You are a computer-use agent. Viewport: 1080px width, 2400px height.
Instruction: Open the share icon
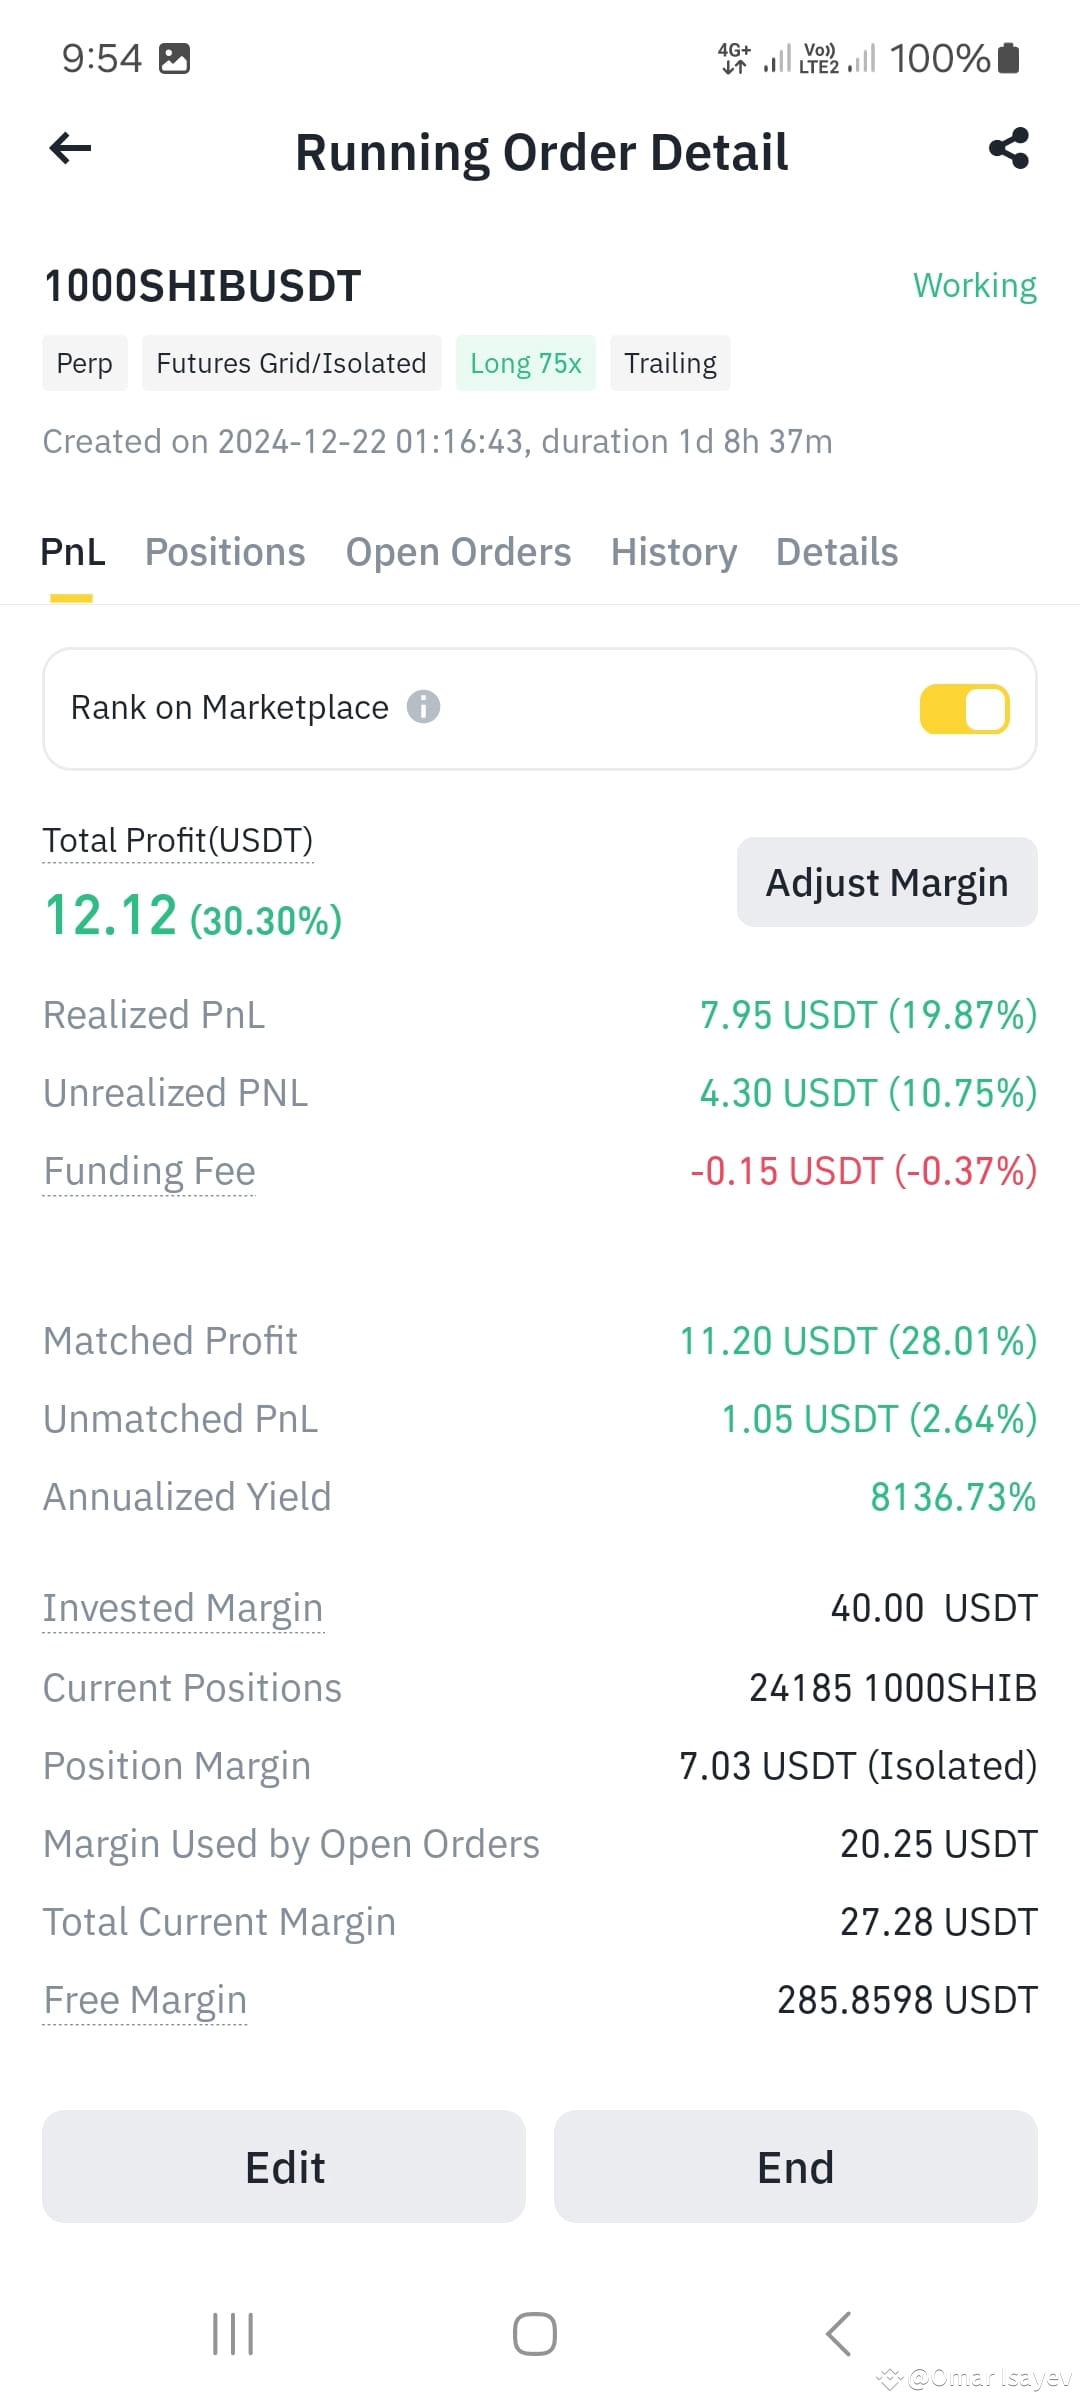point(1009,148)
